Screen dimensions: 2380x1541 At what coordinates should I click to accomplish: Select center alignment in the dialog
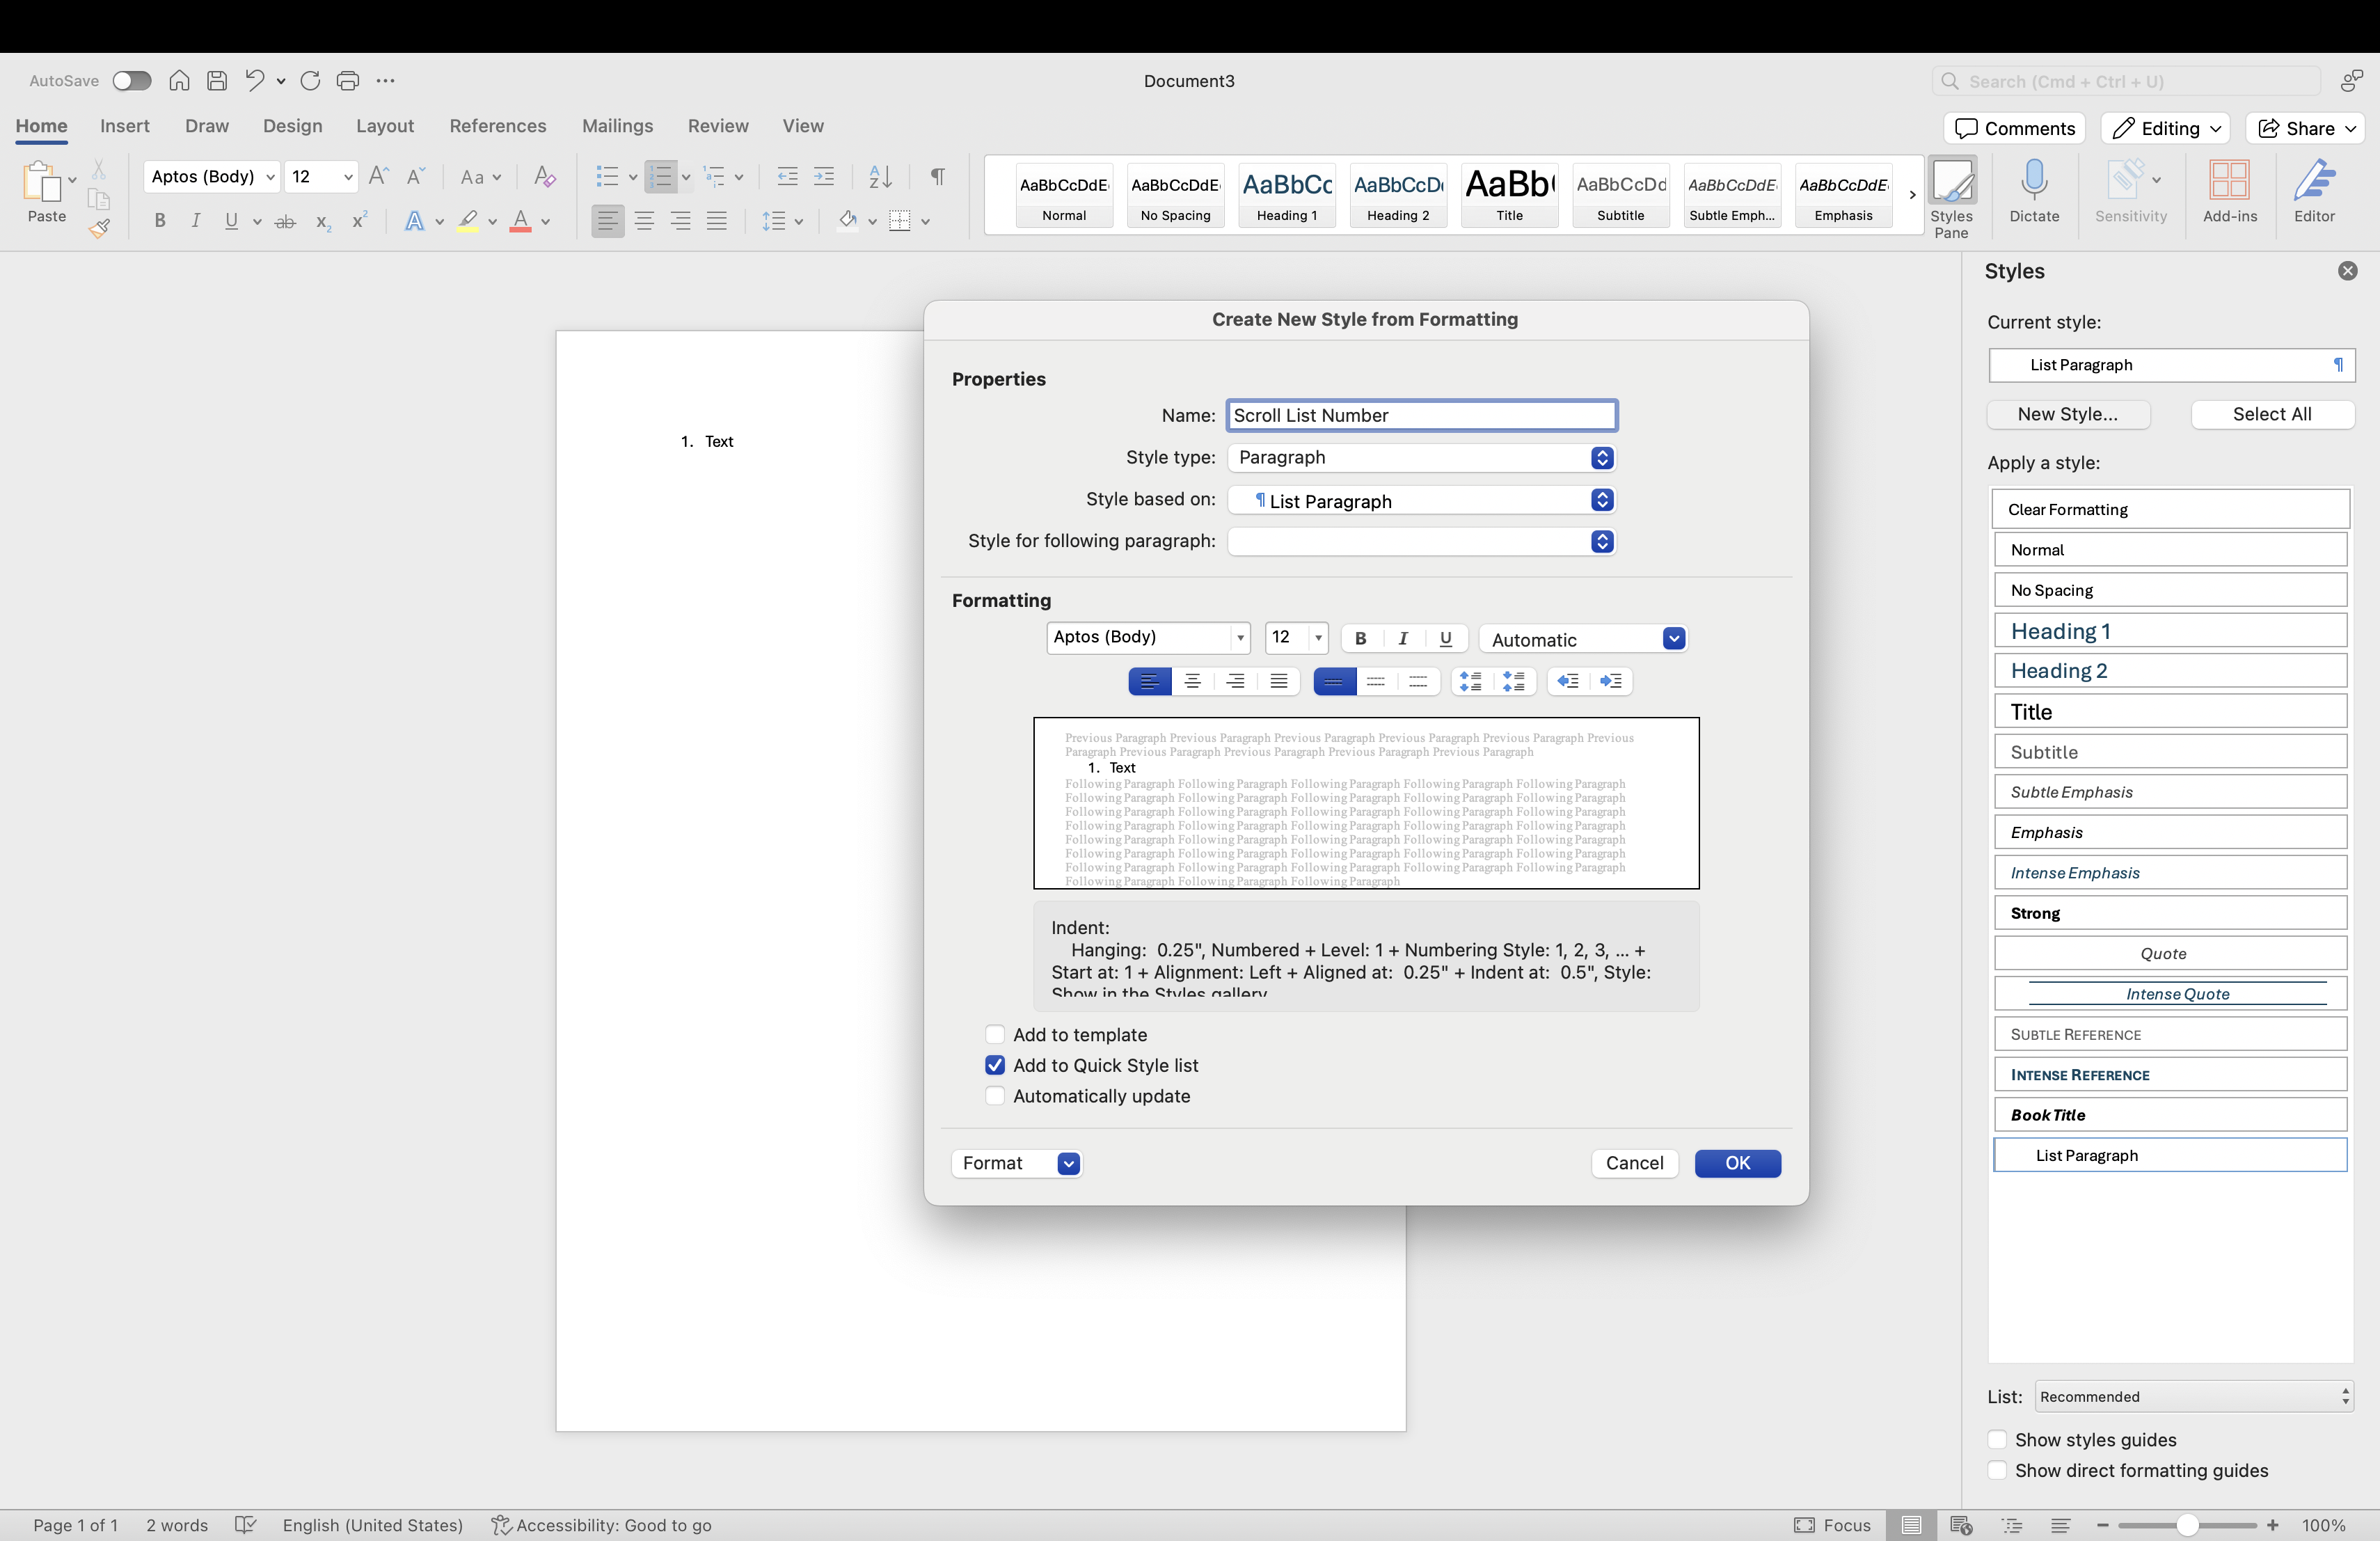pos(1192,681)
